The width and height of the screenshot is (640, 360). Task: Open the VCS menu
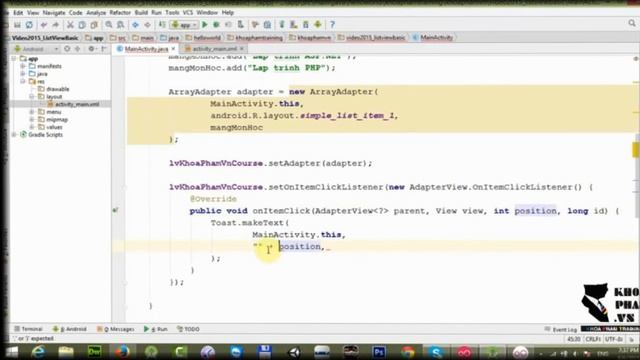tap(188, 13)
